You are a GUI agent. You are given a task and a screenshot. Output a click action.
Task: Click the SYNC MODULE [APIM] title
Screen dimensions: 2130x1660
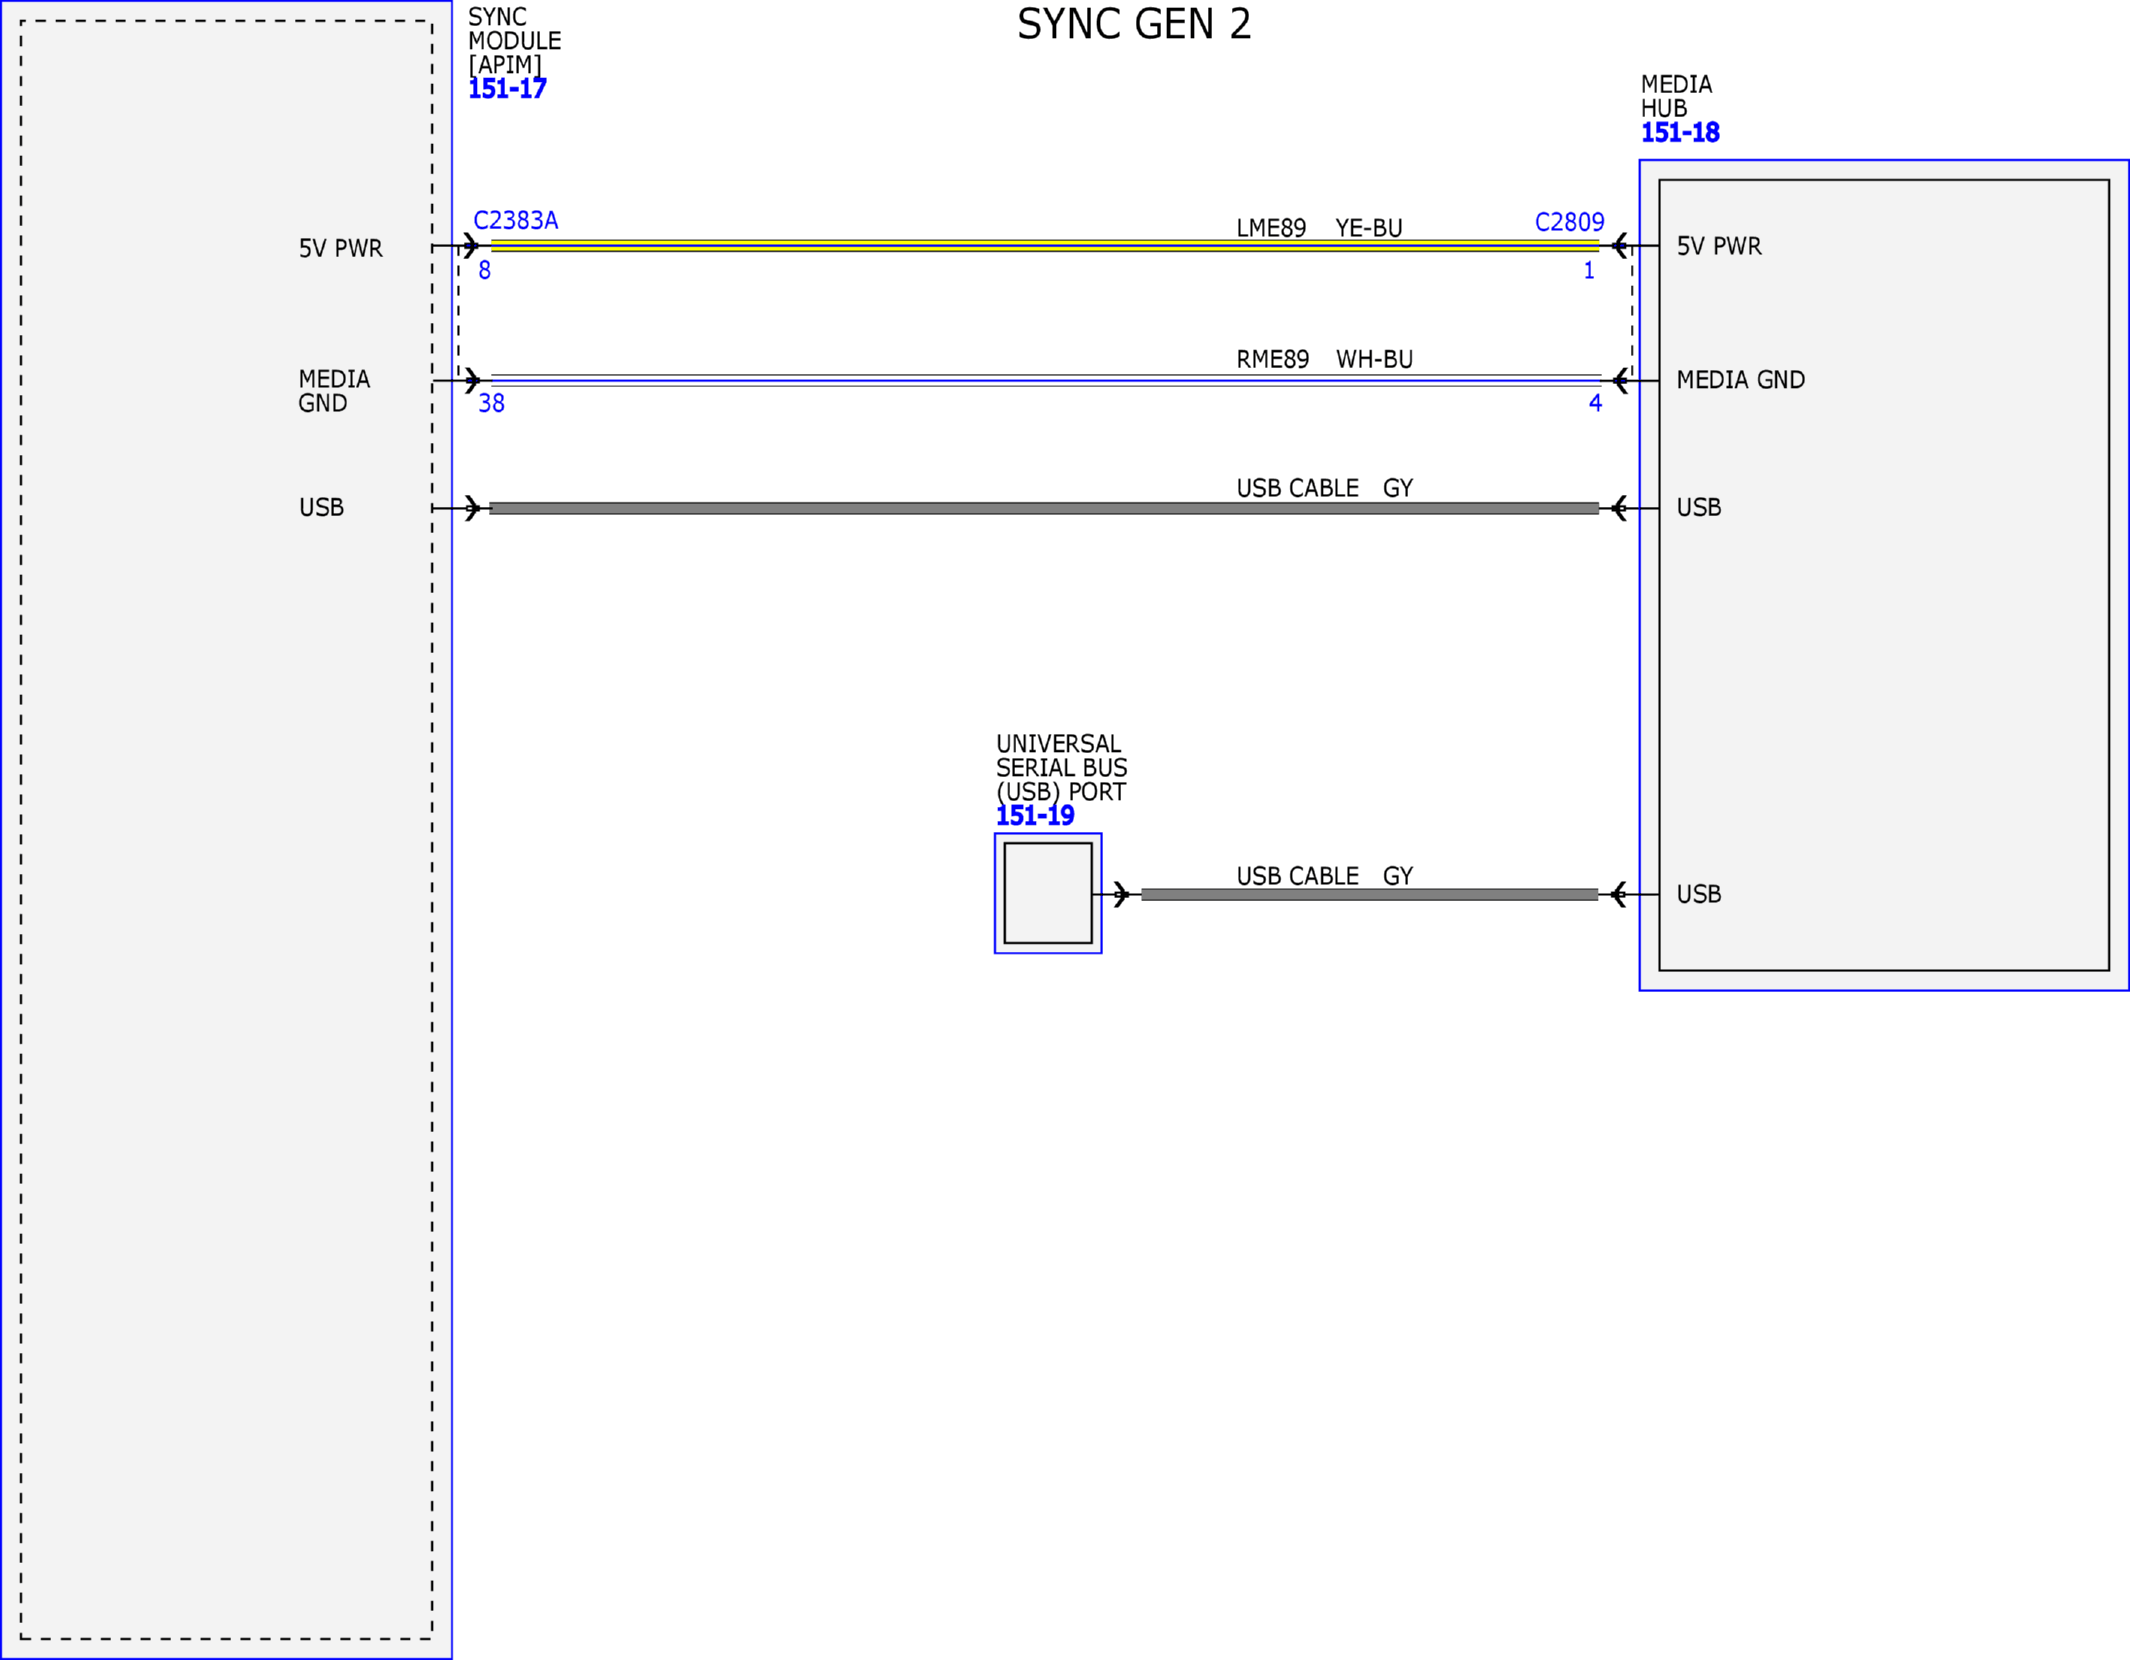click(x=514, y=41)
